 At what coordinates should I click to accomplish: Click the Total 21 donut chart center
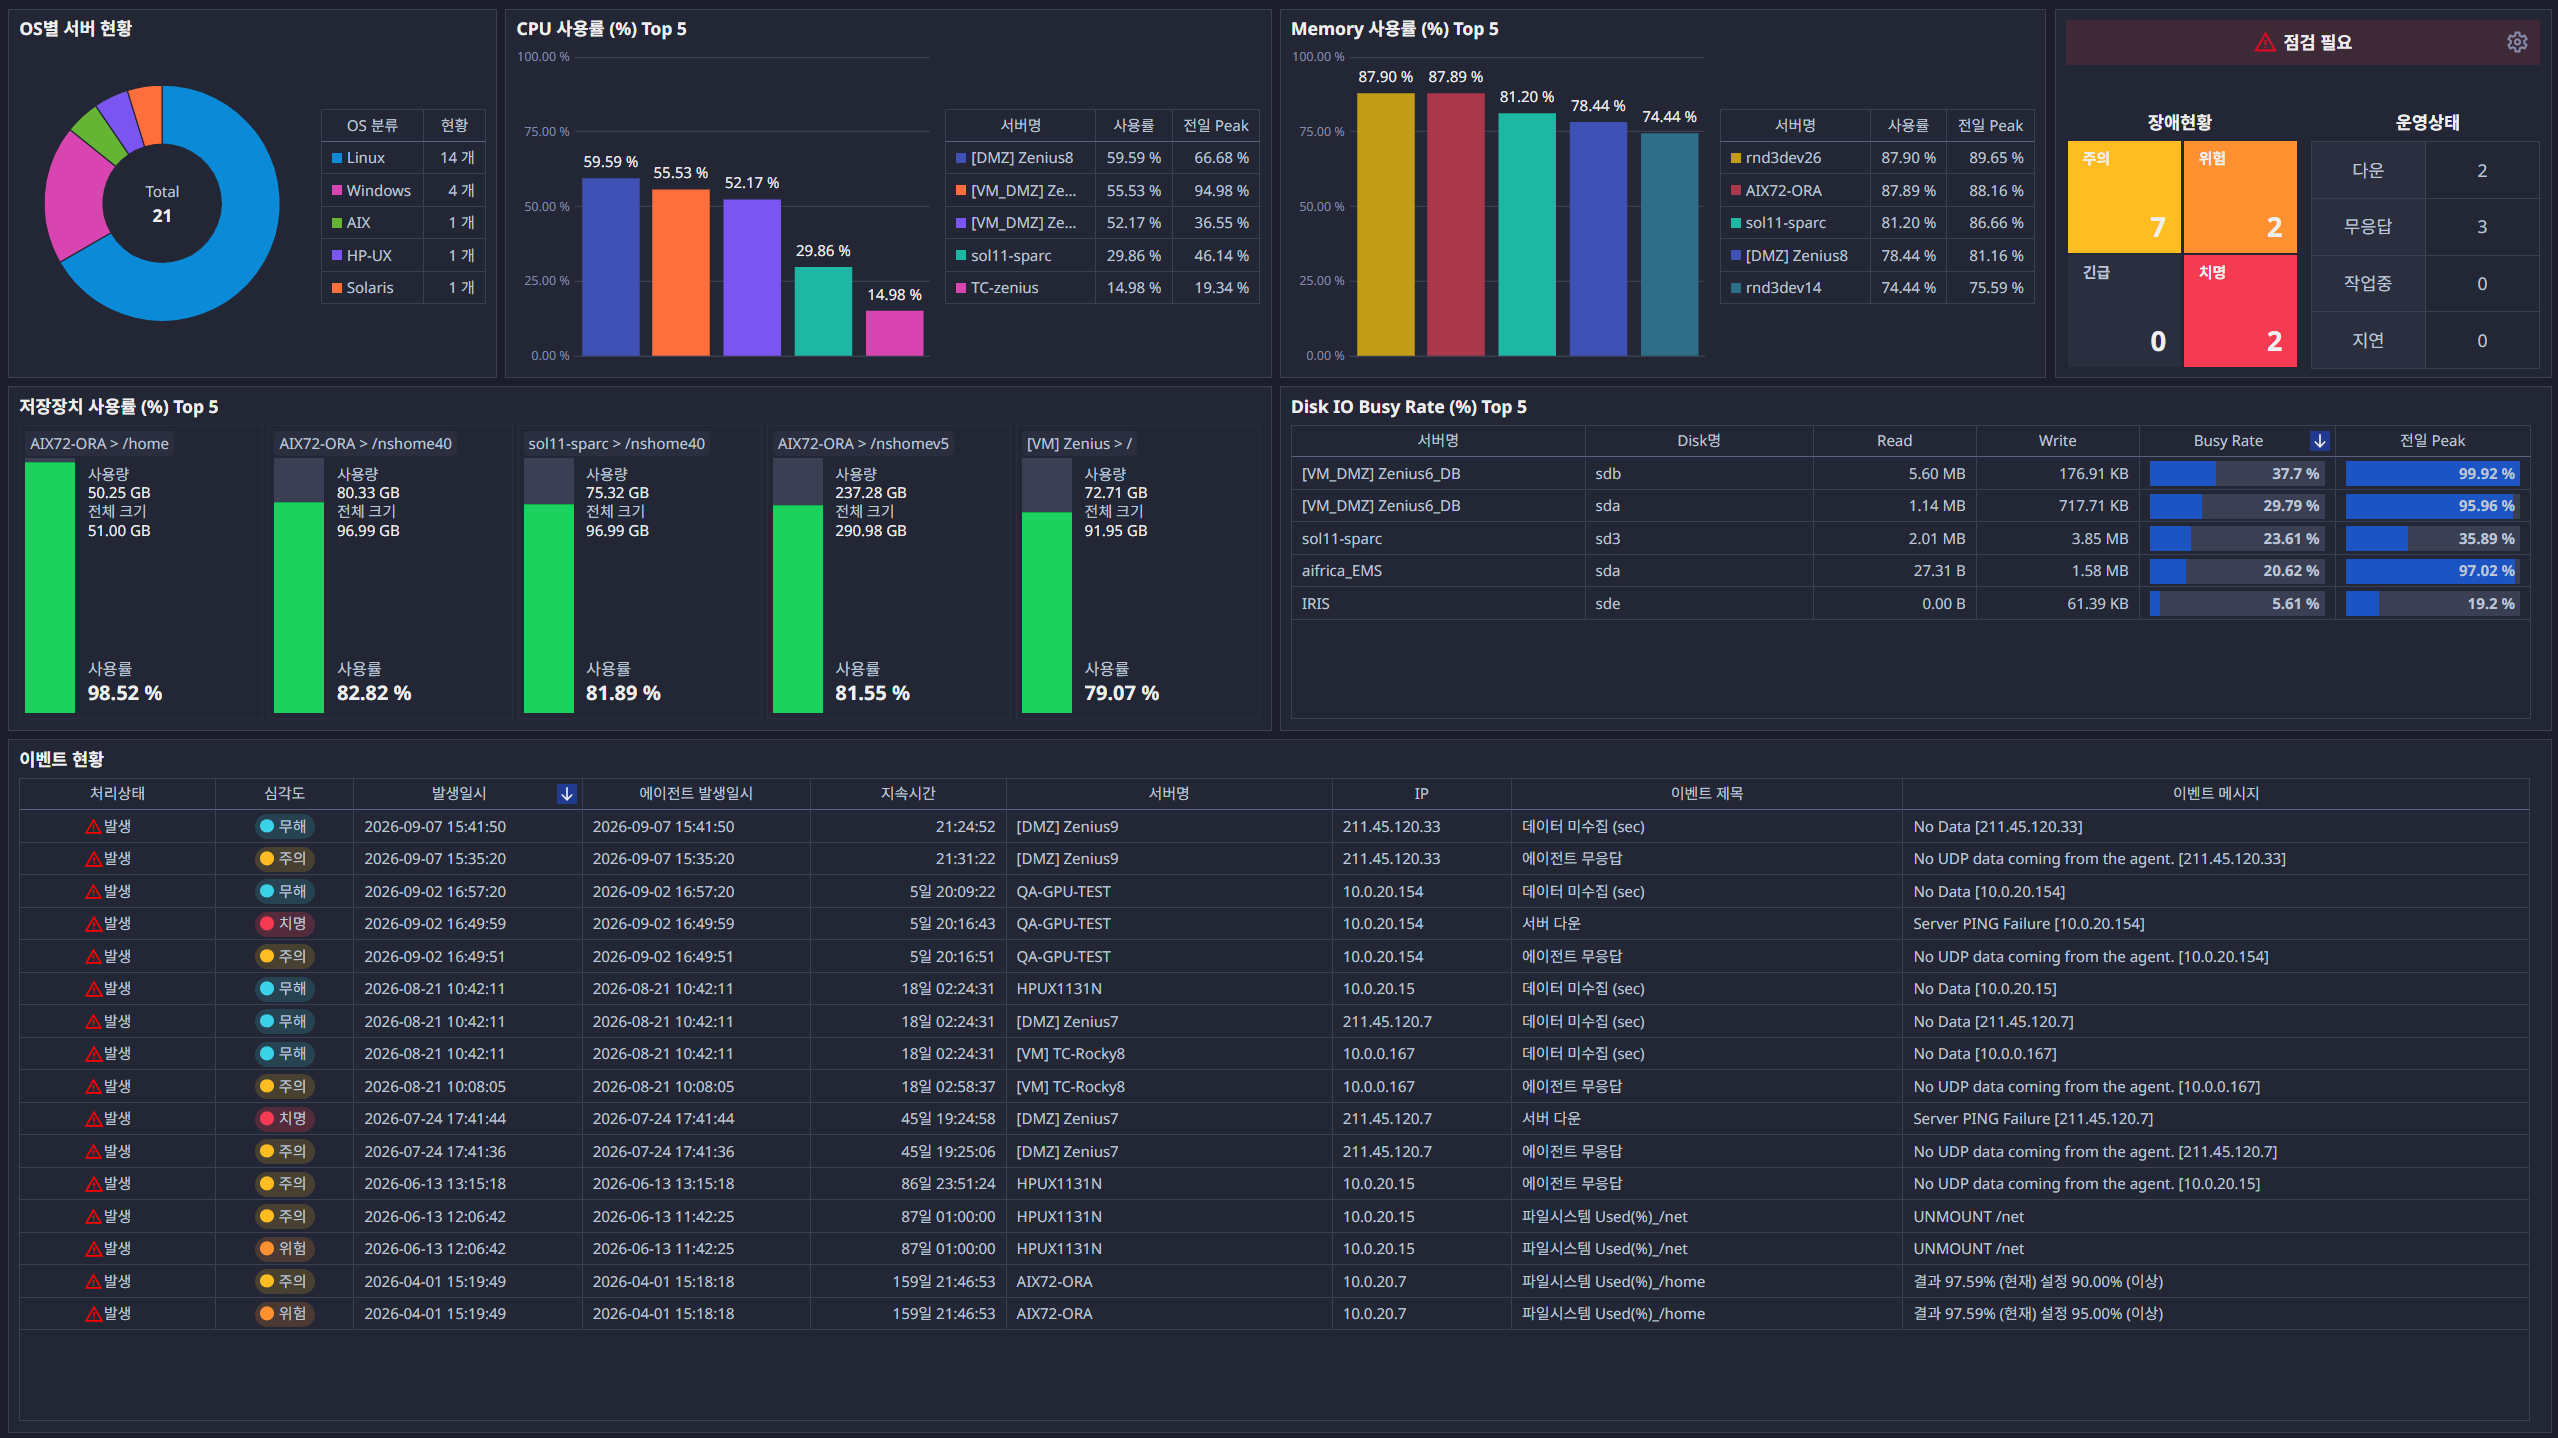tap(162, 204)
